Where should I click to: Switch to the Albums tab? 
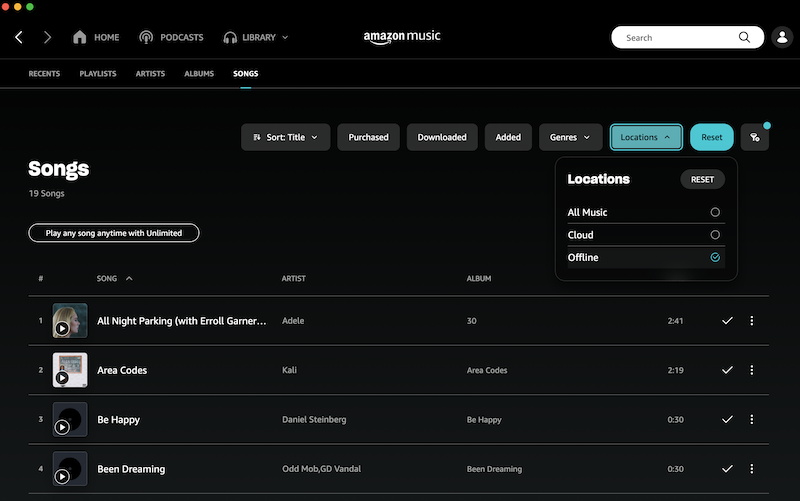point(199,74)
